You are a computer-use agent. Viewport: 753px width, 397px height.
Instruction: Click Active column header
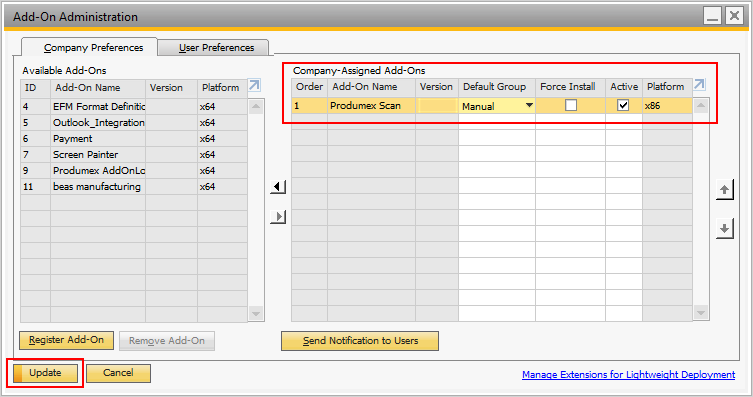tap(624, 87)
